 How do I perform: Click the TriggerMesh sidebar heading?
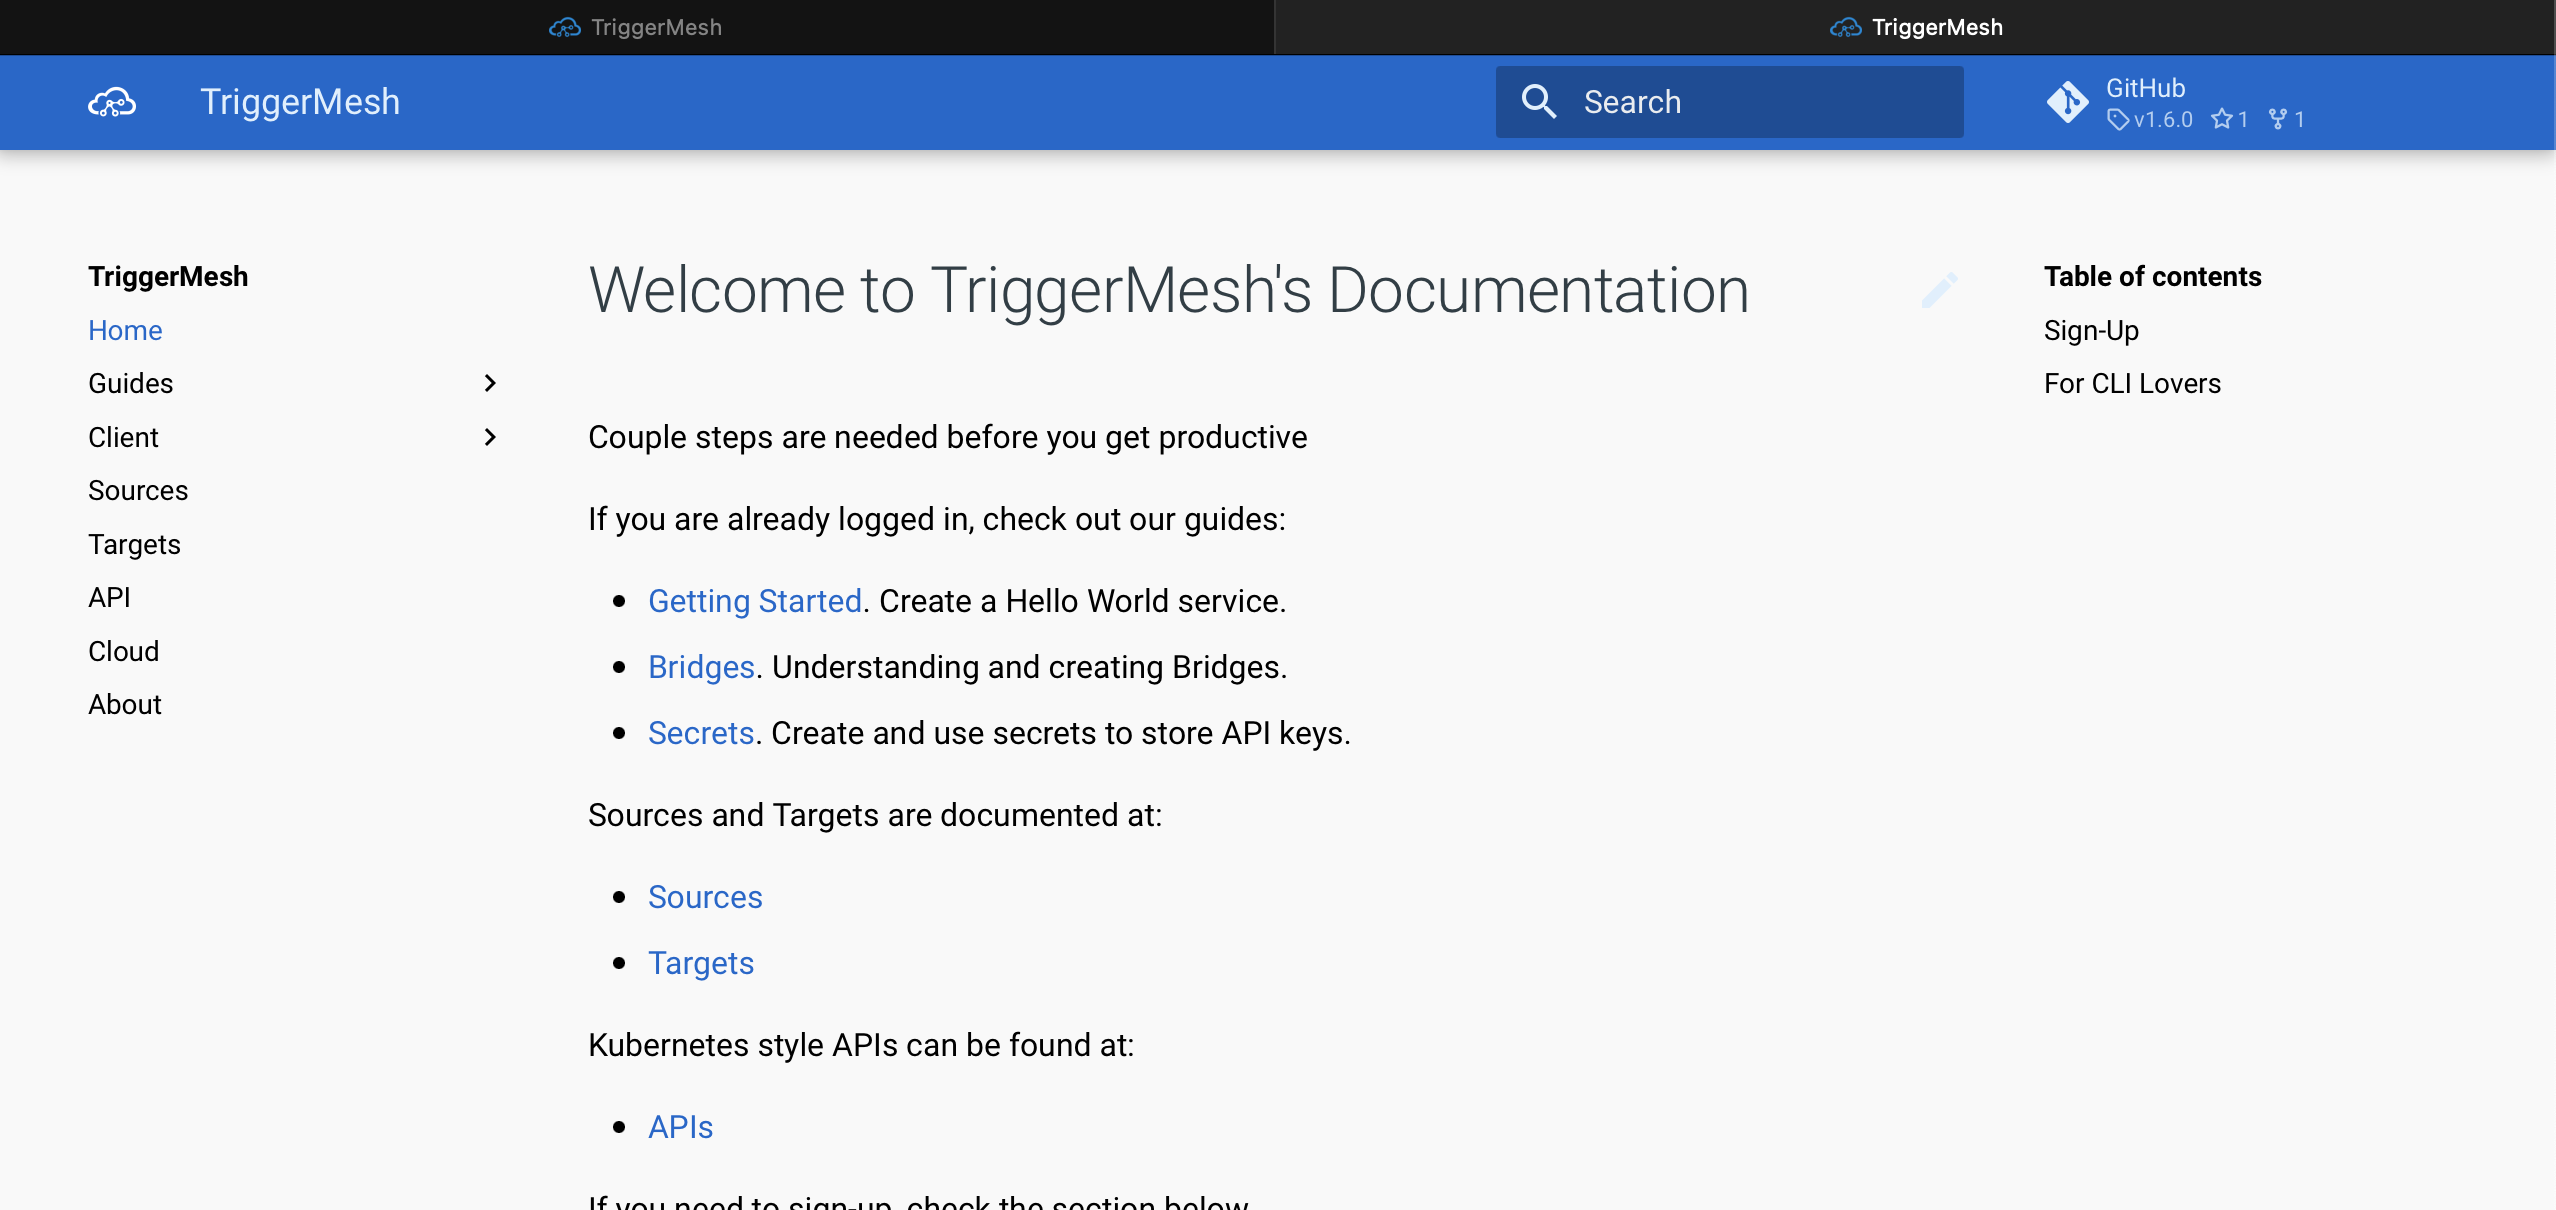pos(168,276)
